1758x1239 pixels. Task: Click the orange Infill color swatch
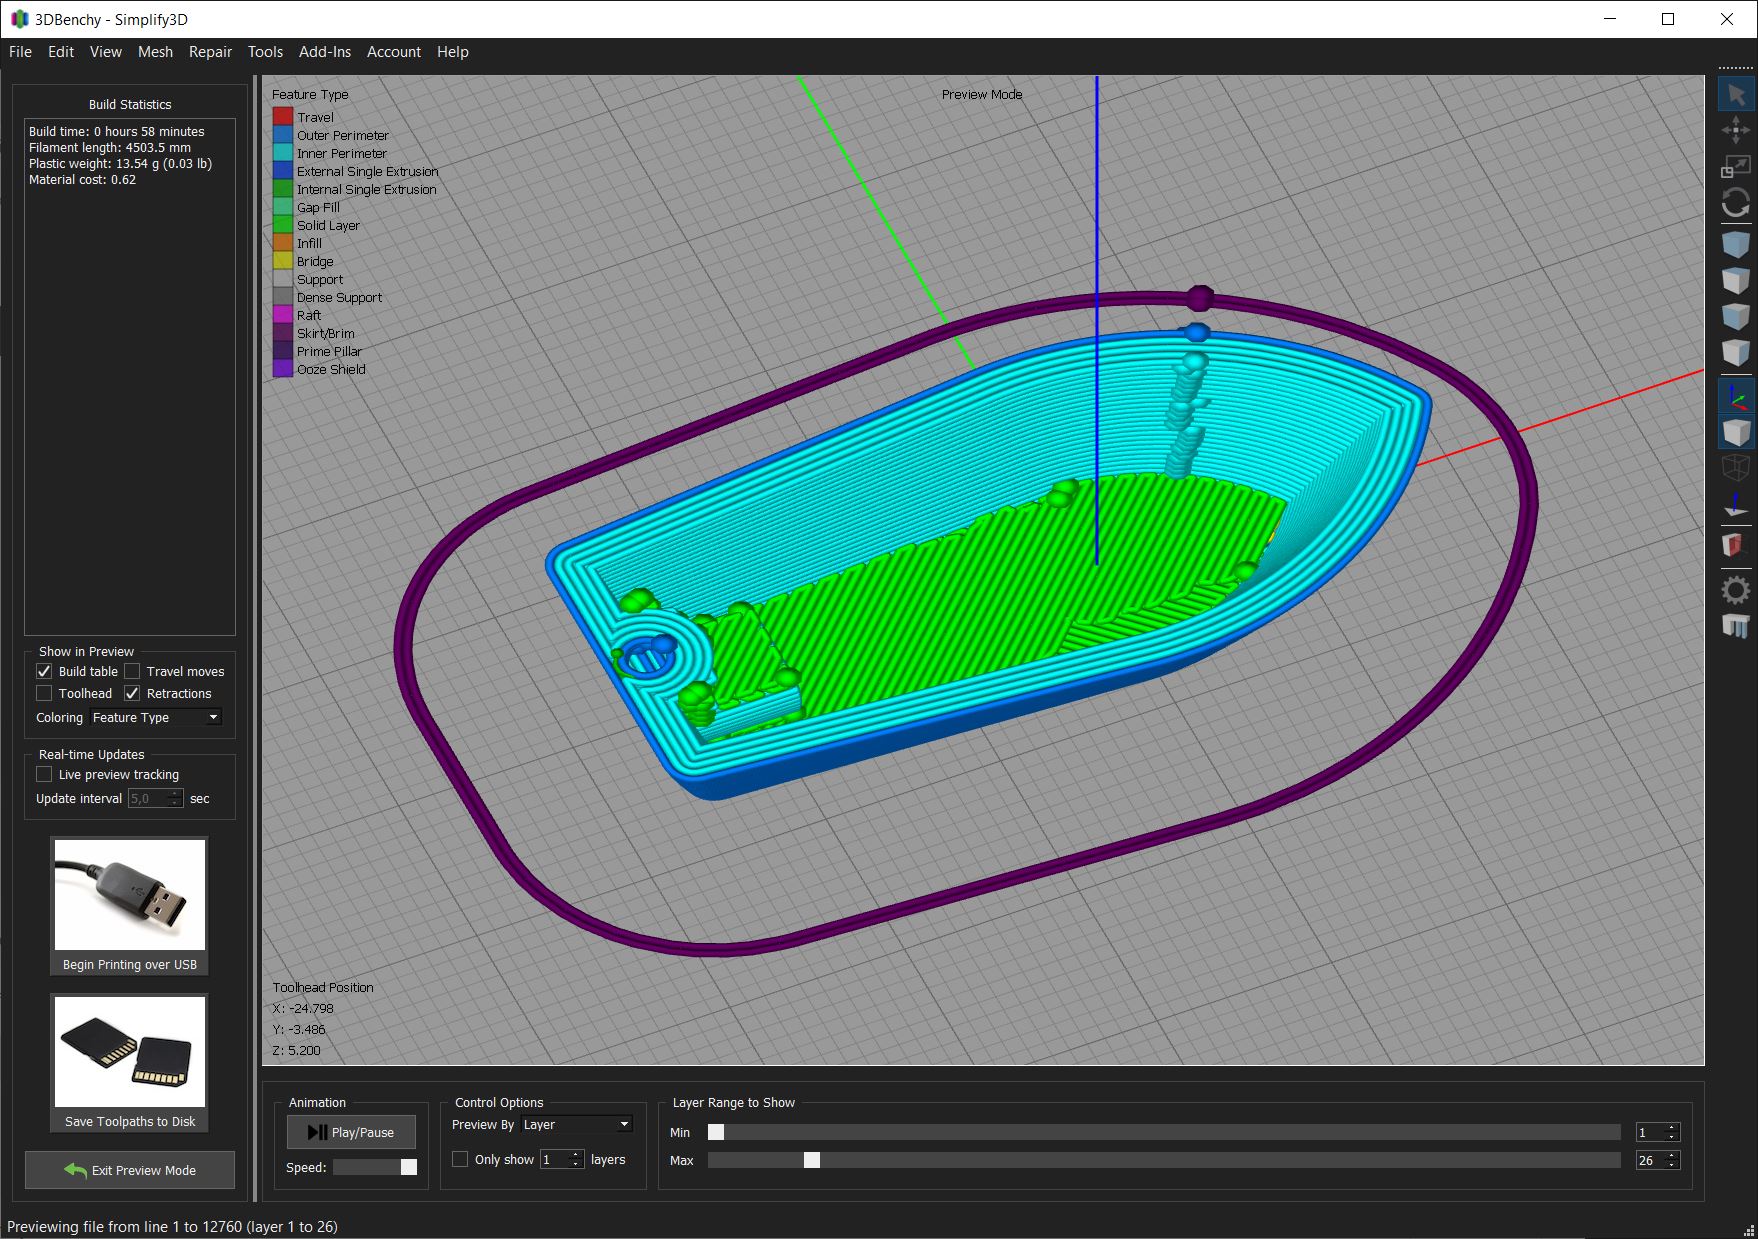pos(283,243)
